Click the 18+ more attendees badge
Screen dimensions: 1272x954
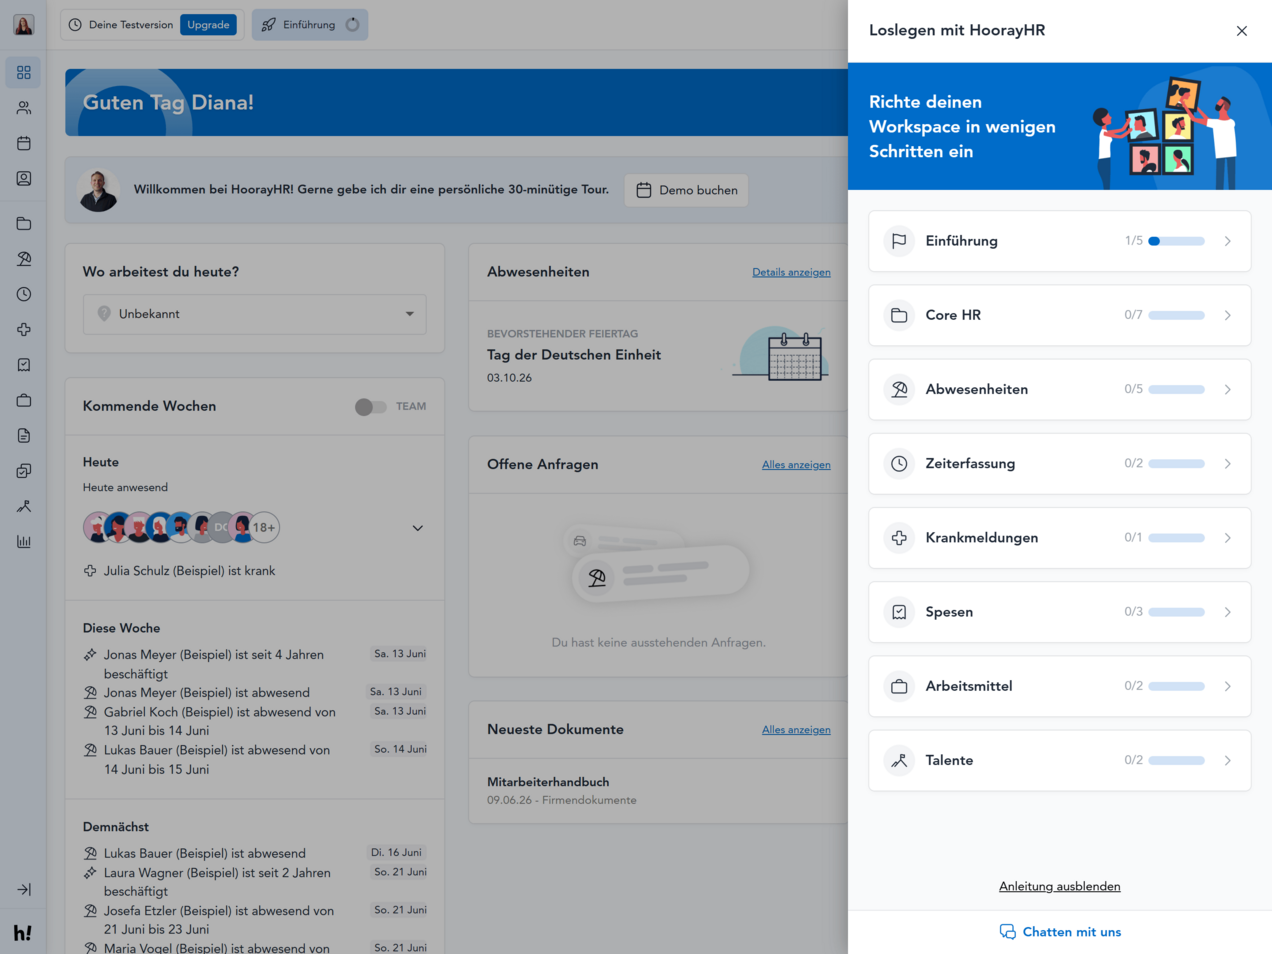pyautogui.click(x=264, y=528)
